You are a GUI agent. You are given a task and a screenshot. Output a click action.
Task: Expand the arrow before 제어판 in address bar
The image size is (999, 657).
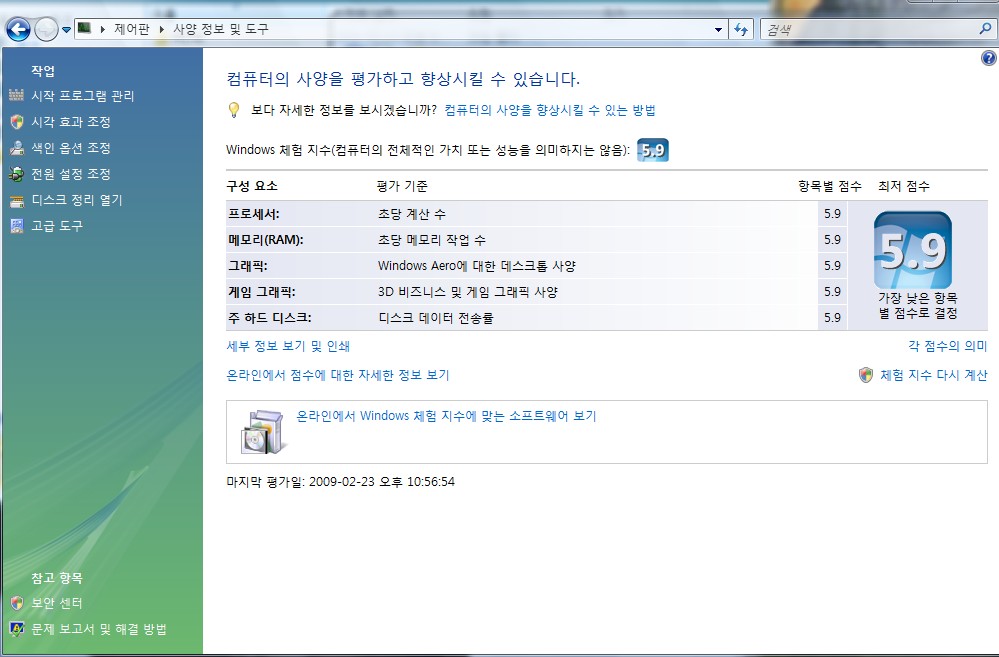click(103, 29)
